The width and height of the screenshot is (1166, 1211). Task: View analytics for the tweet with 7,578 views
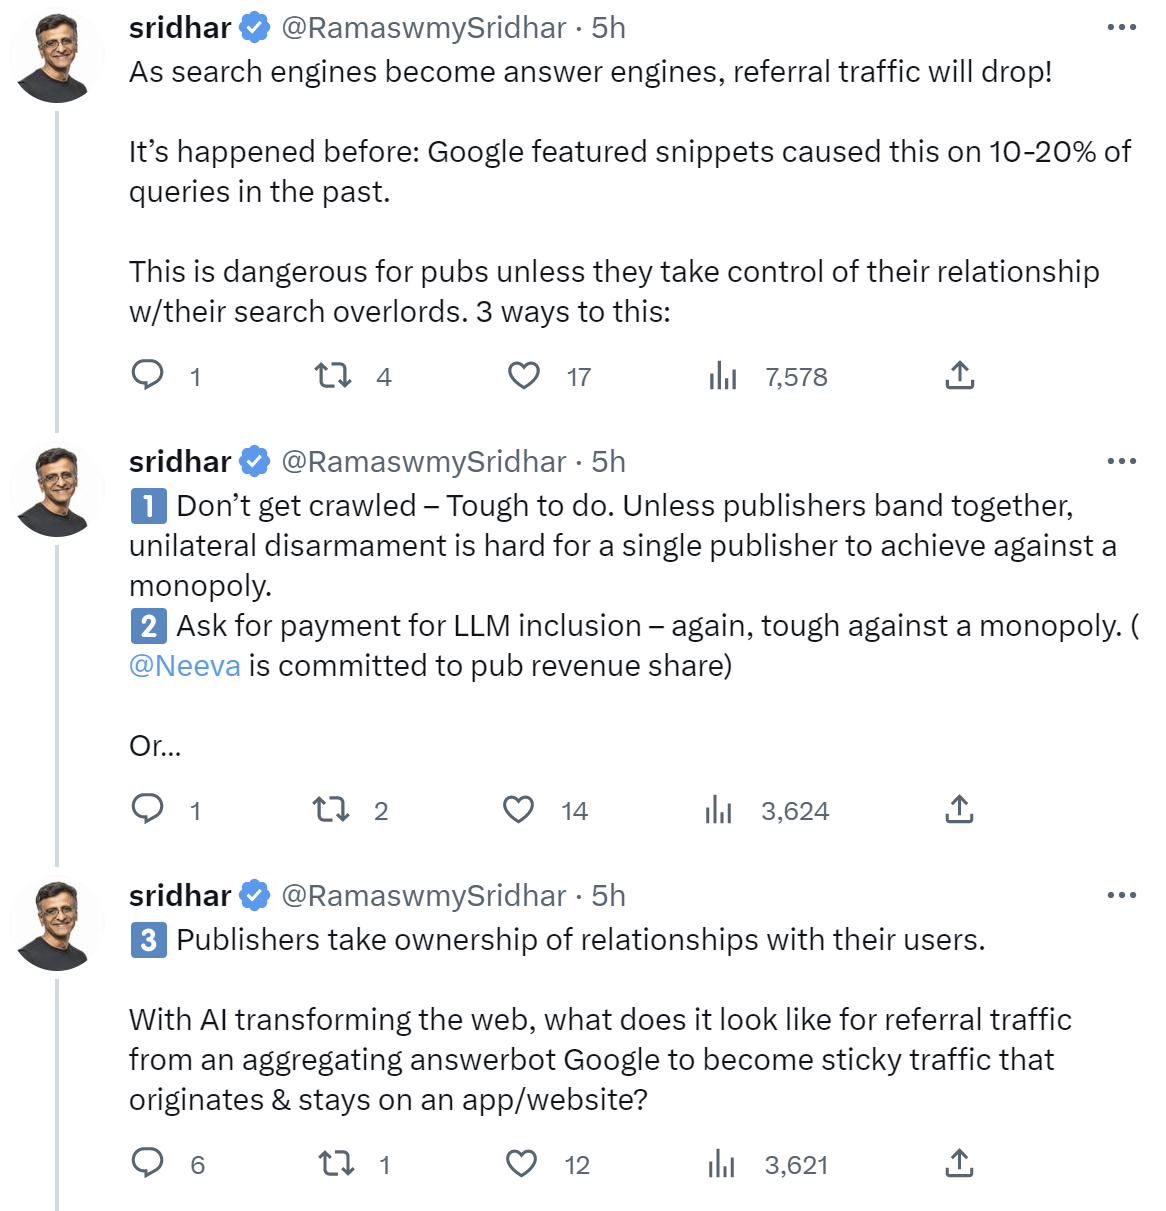[722, 376]
